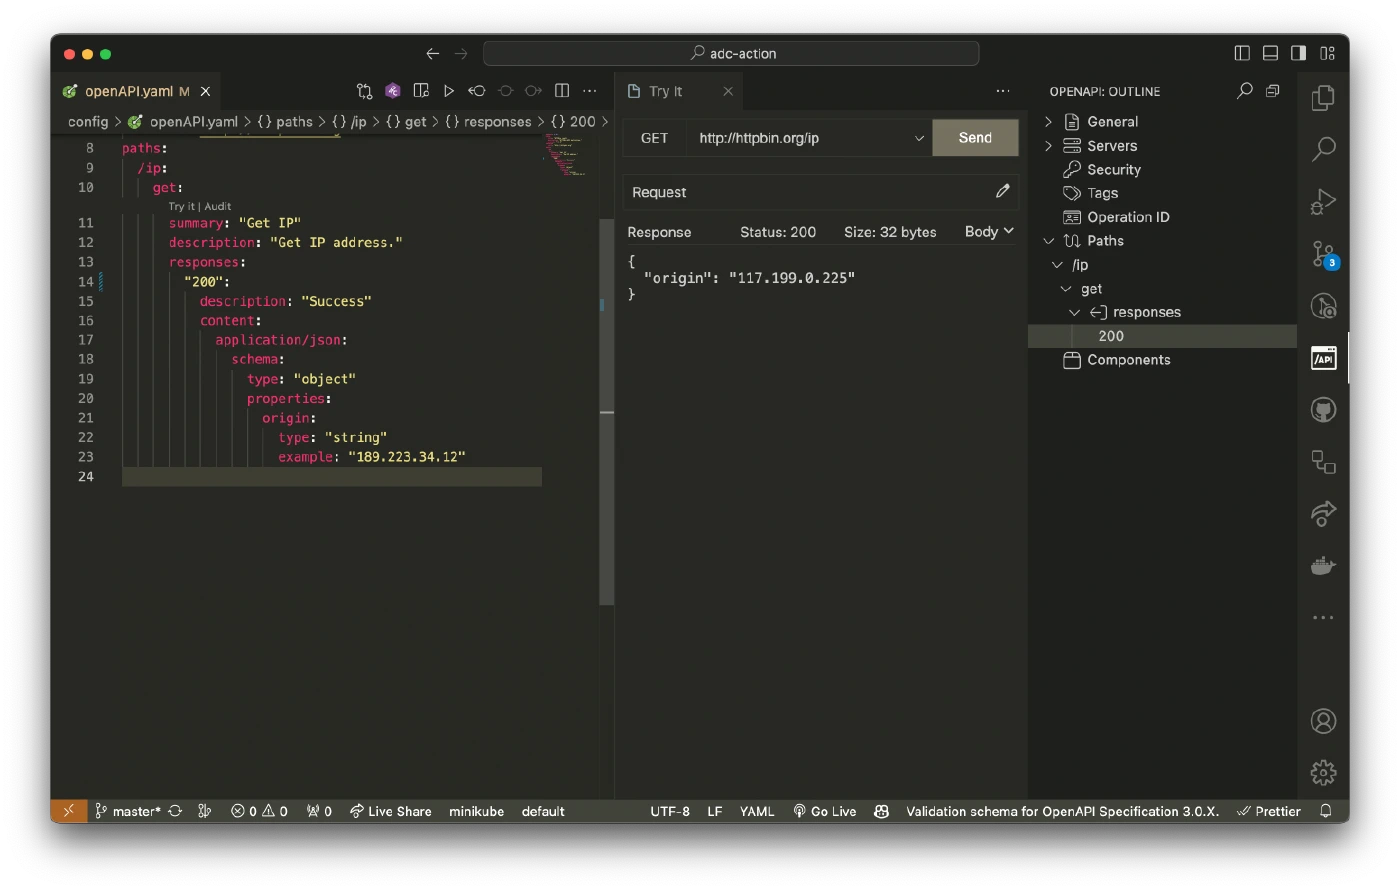Select the OpenAPI /API activity bar icon
The height and width of the screenshot is (890, 1400).
(x=1323, y=358)
